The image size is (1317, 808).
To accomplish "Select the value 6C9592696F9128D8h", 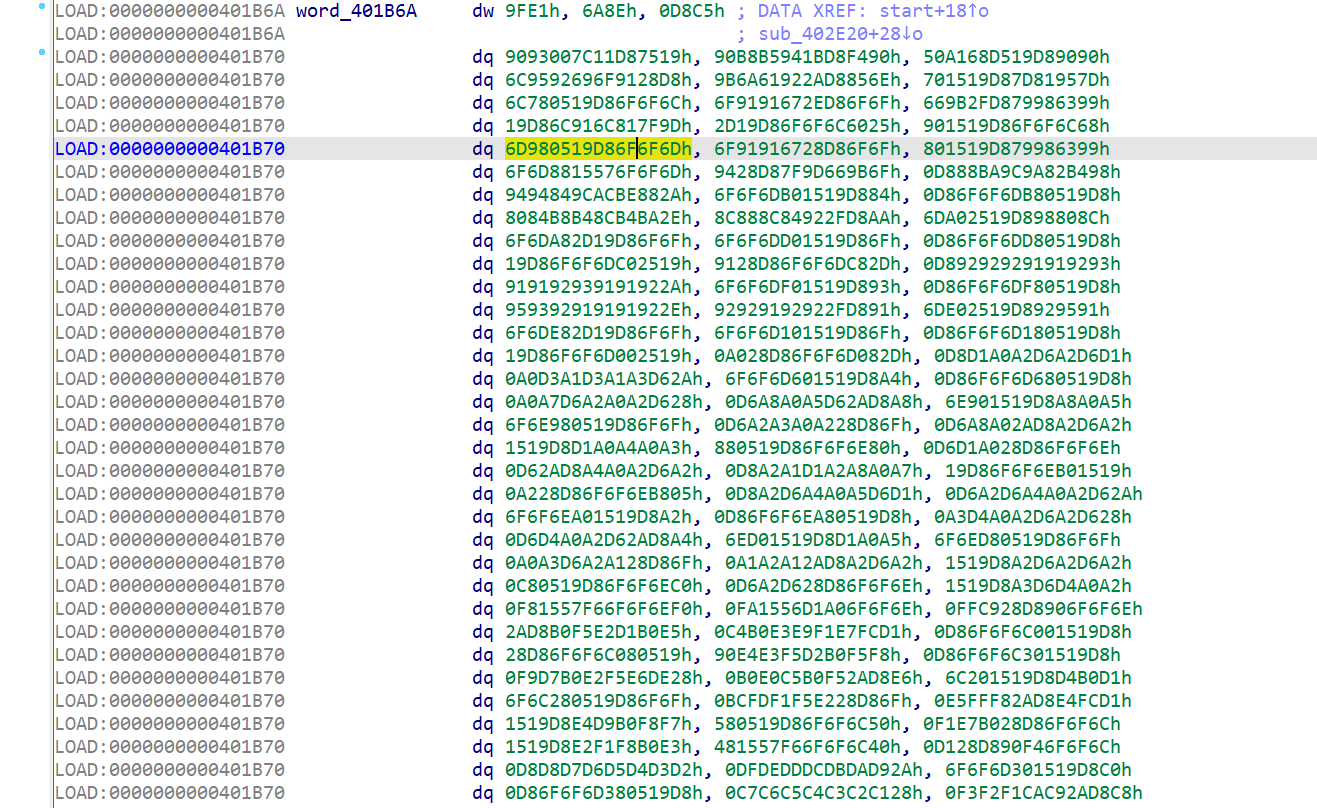I will 598,80.
